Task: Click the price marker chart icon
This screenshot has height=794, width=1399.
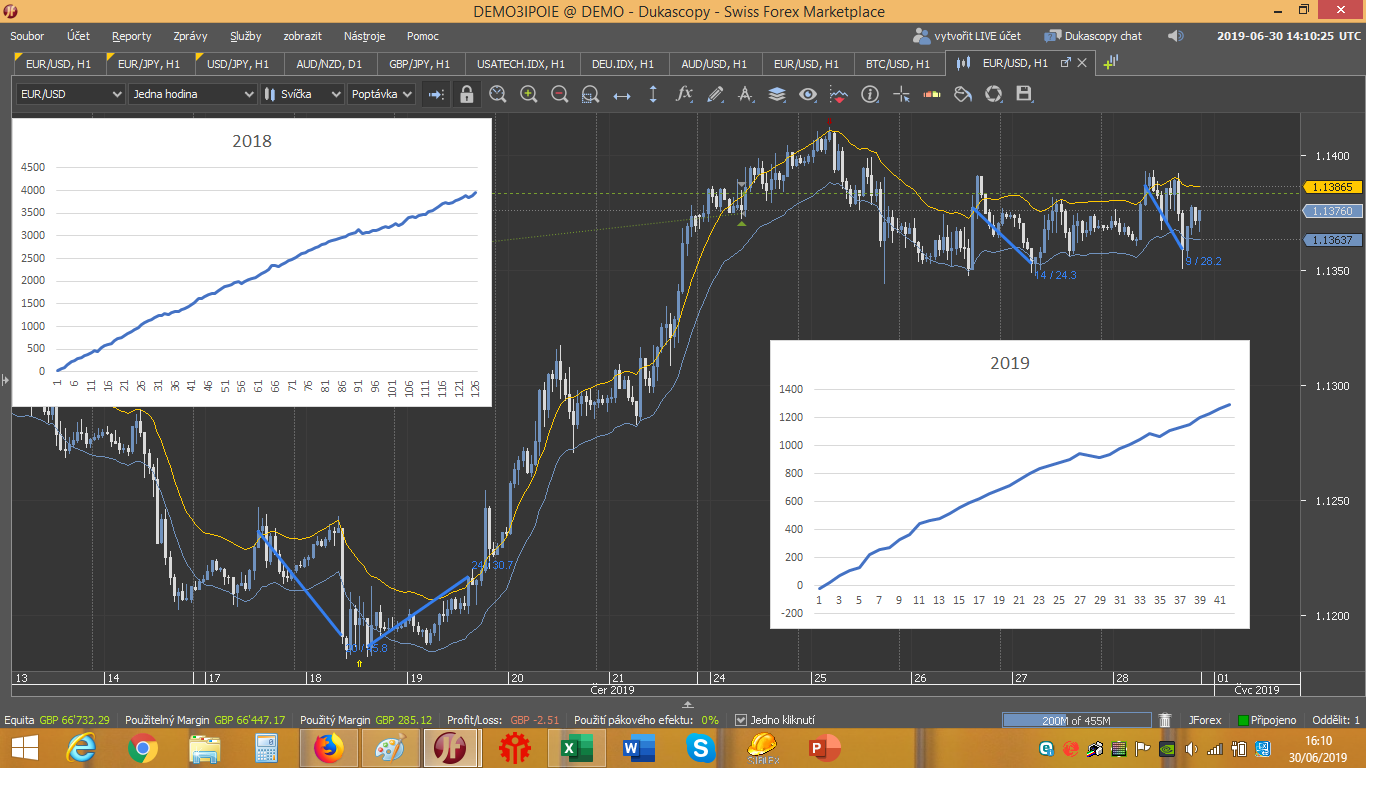Action: pyautogui.click(x=839, y=94)
